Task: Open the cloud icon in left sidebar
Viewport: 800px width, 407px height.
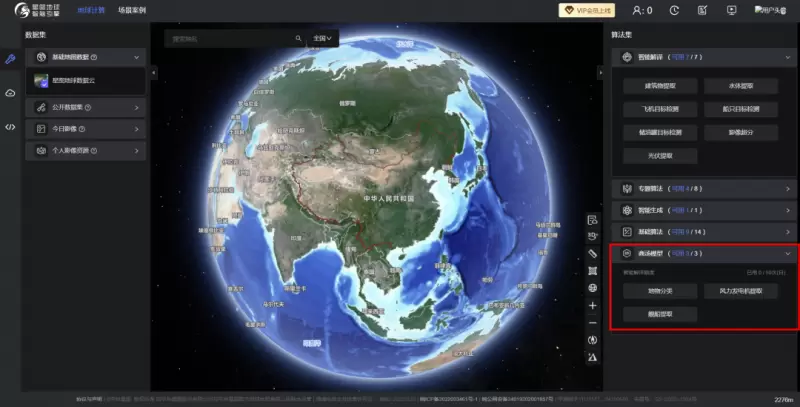Action: (10, 93)
